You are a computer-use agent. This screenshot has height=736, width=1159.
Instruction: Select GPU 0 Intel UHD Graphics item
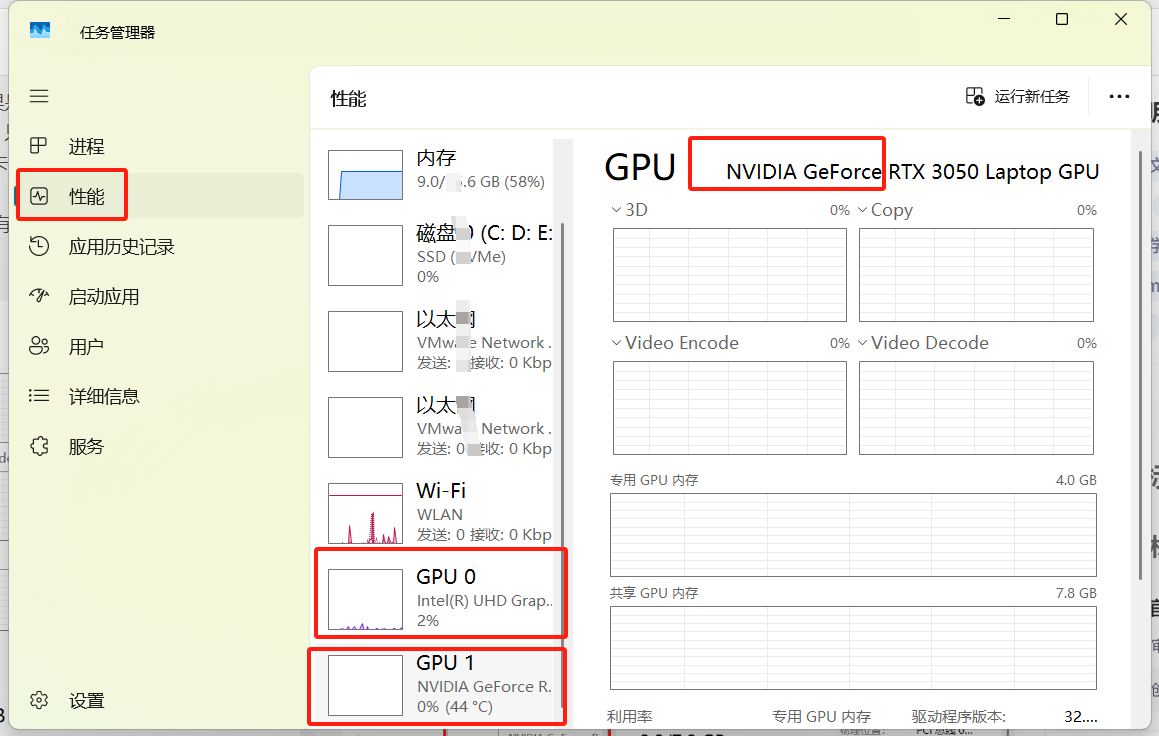point(441,599)
